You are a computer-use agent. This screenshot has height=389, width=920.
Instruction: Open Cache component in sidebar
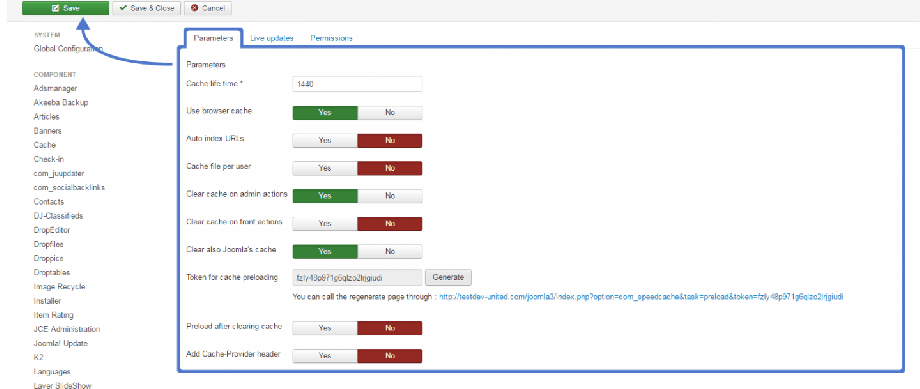(x=45, y=145)
